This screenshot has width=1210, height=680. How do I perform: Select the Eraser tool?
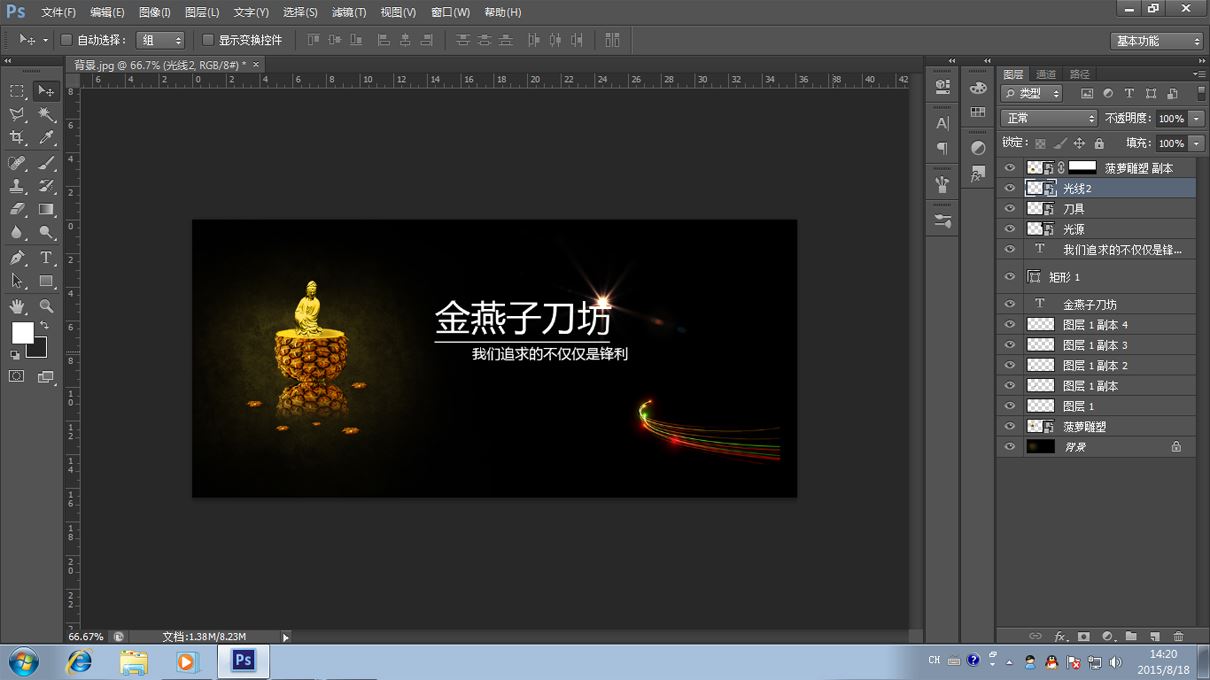[17, 210]
